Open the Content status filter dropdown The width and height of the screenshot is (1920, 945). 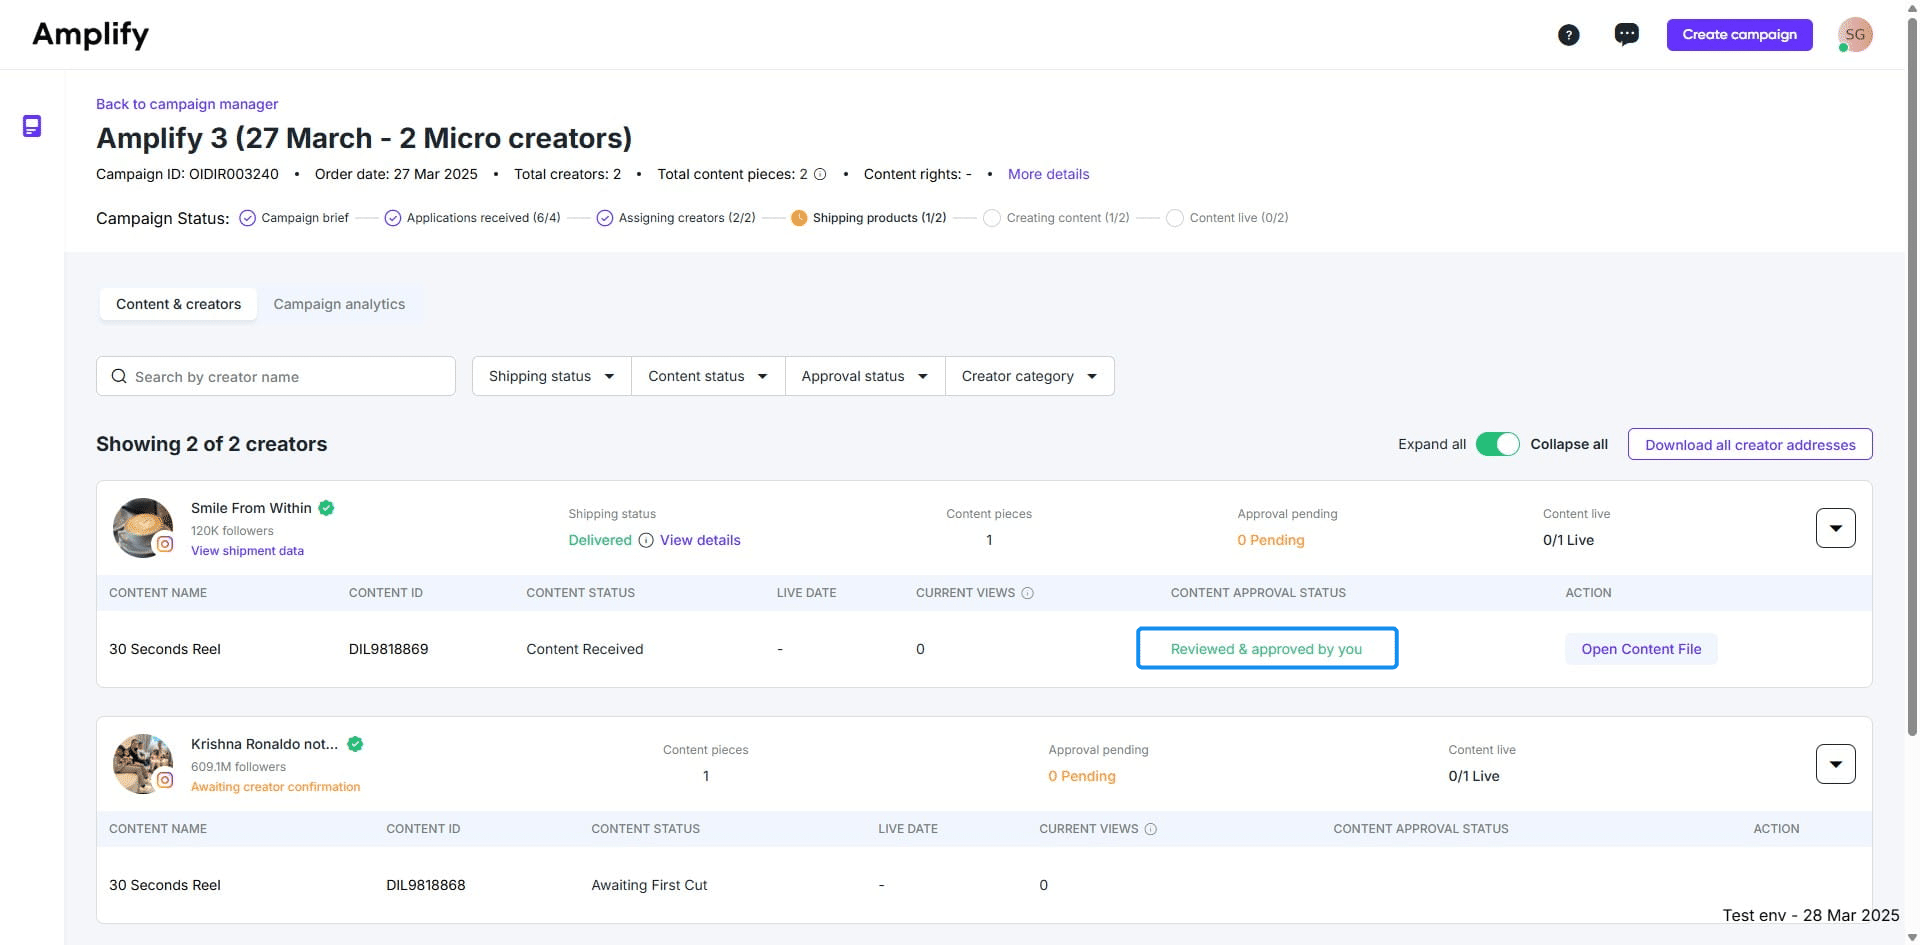tap(707, 376)
